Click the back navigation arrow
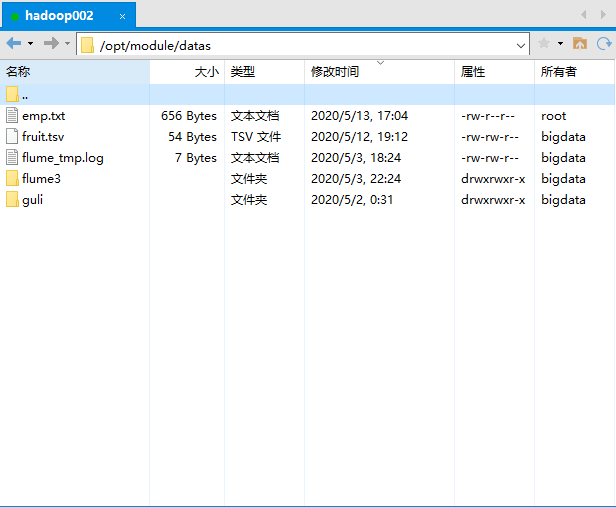This screenshot has width=616, height=507. [14, 43]
